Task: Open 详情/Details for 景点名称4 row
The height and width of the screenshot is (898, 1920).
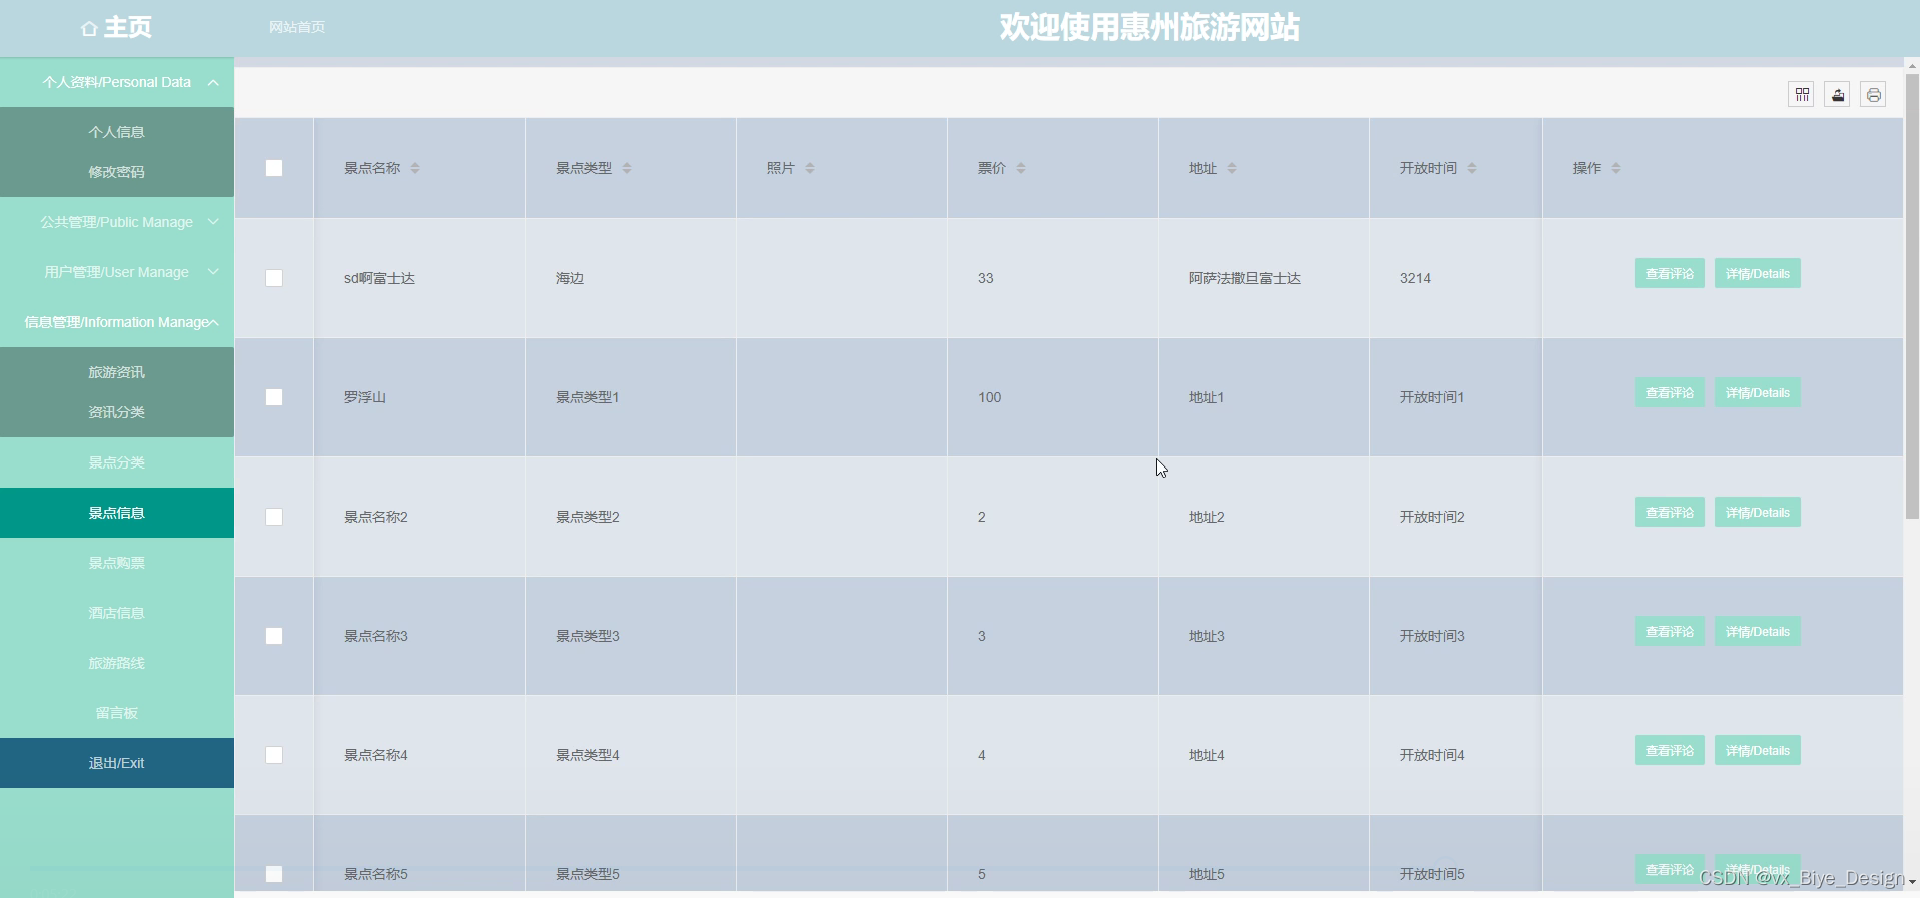Action: click(x=1758, y=751)
